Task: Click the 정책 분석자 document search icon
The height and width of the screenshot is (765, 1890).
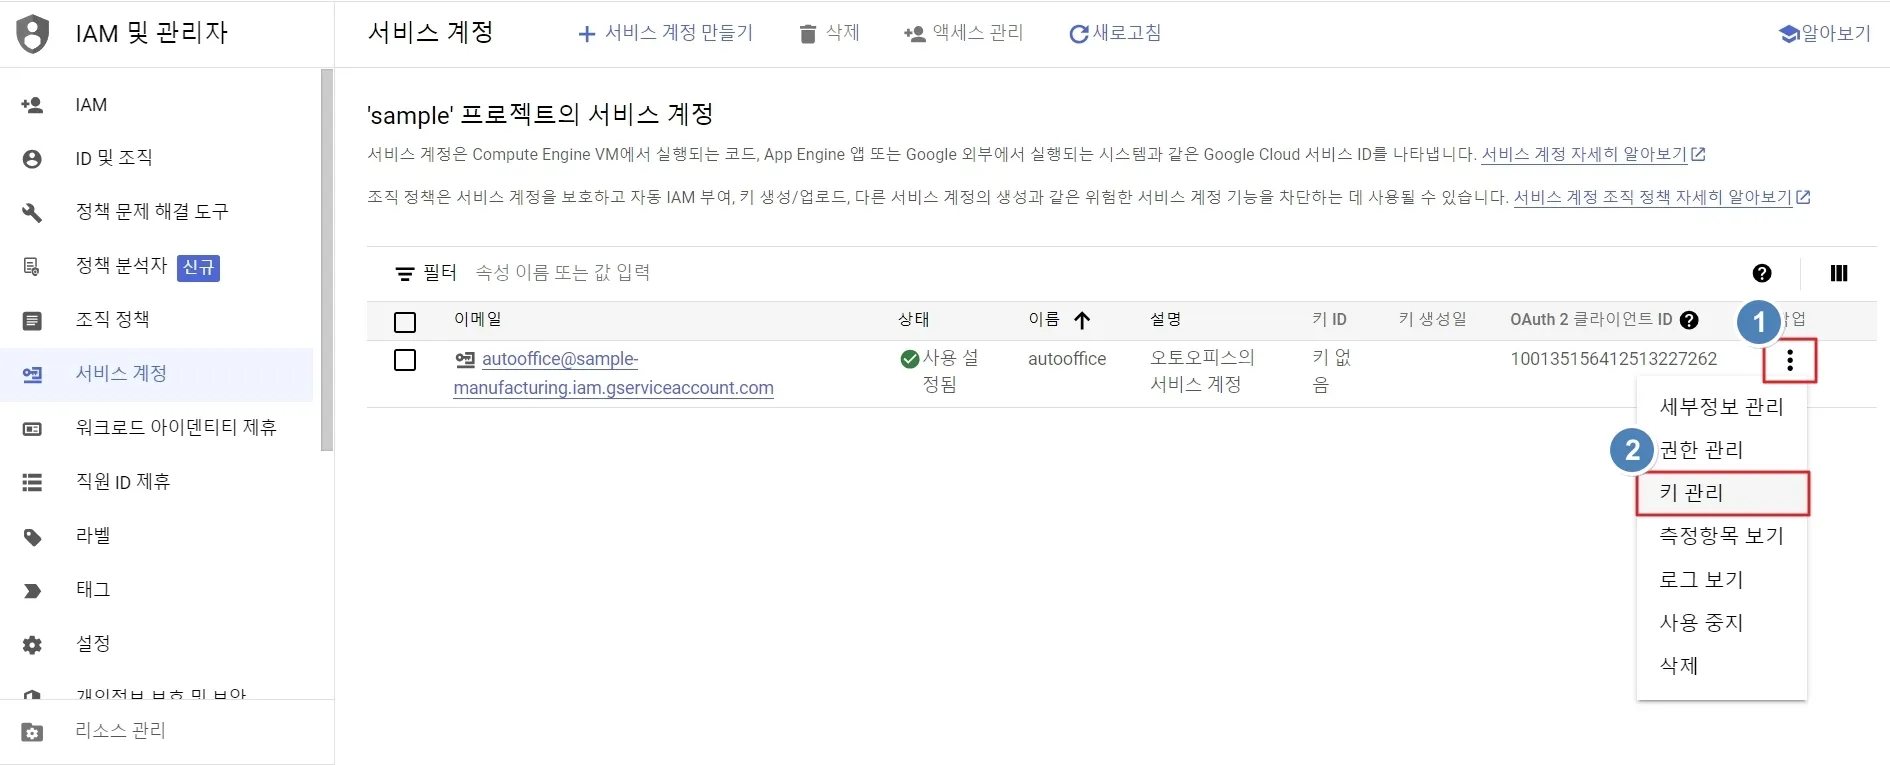Action: [32, 267]
